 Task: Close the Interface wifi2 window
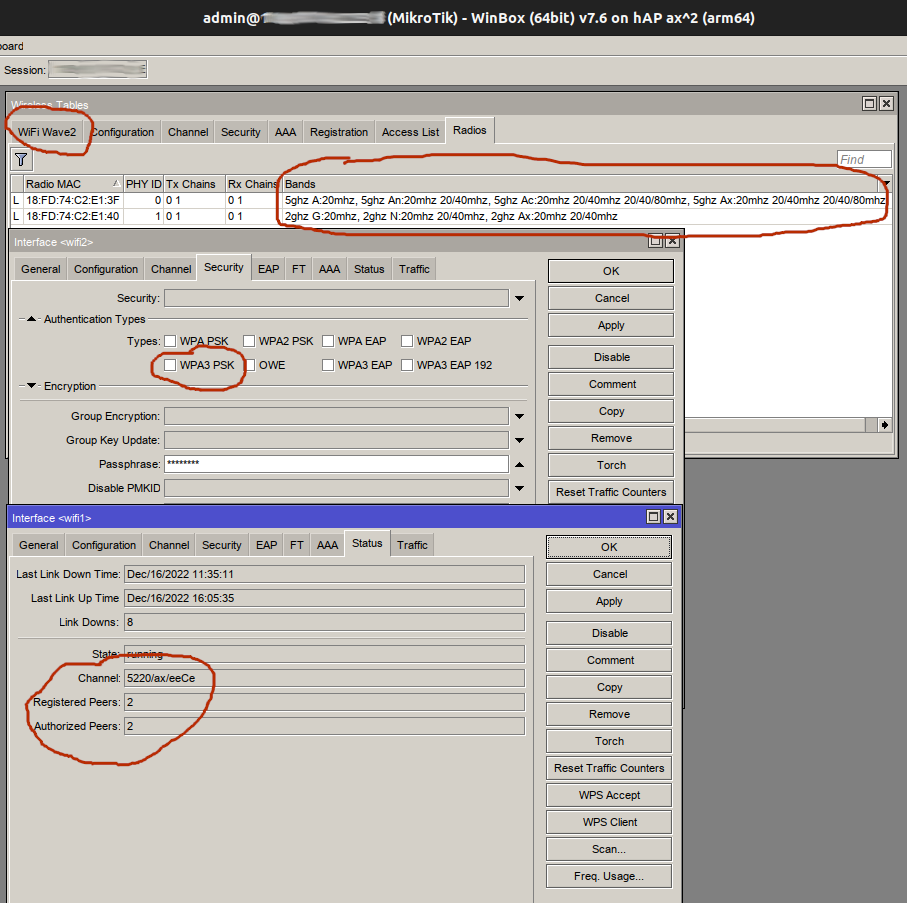(x=672, y=241)
